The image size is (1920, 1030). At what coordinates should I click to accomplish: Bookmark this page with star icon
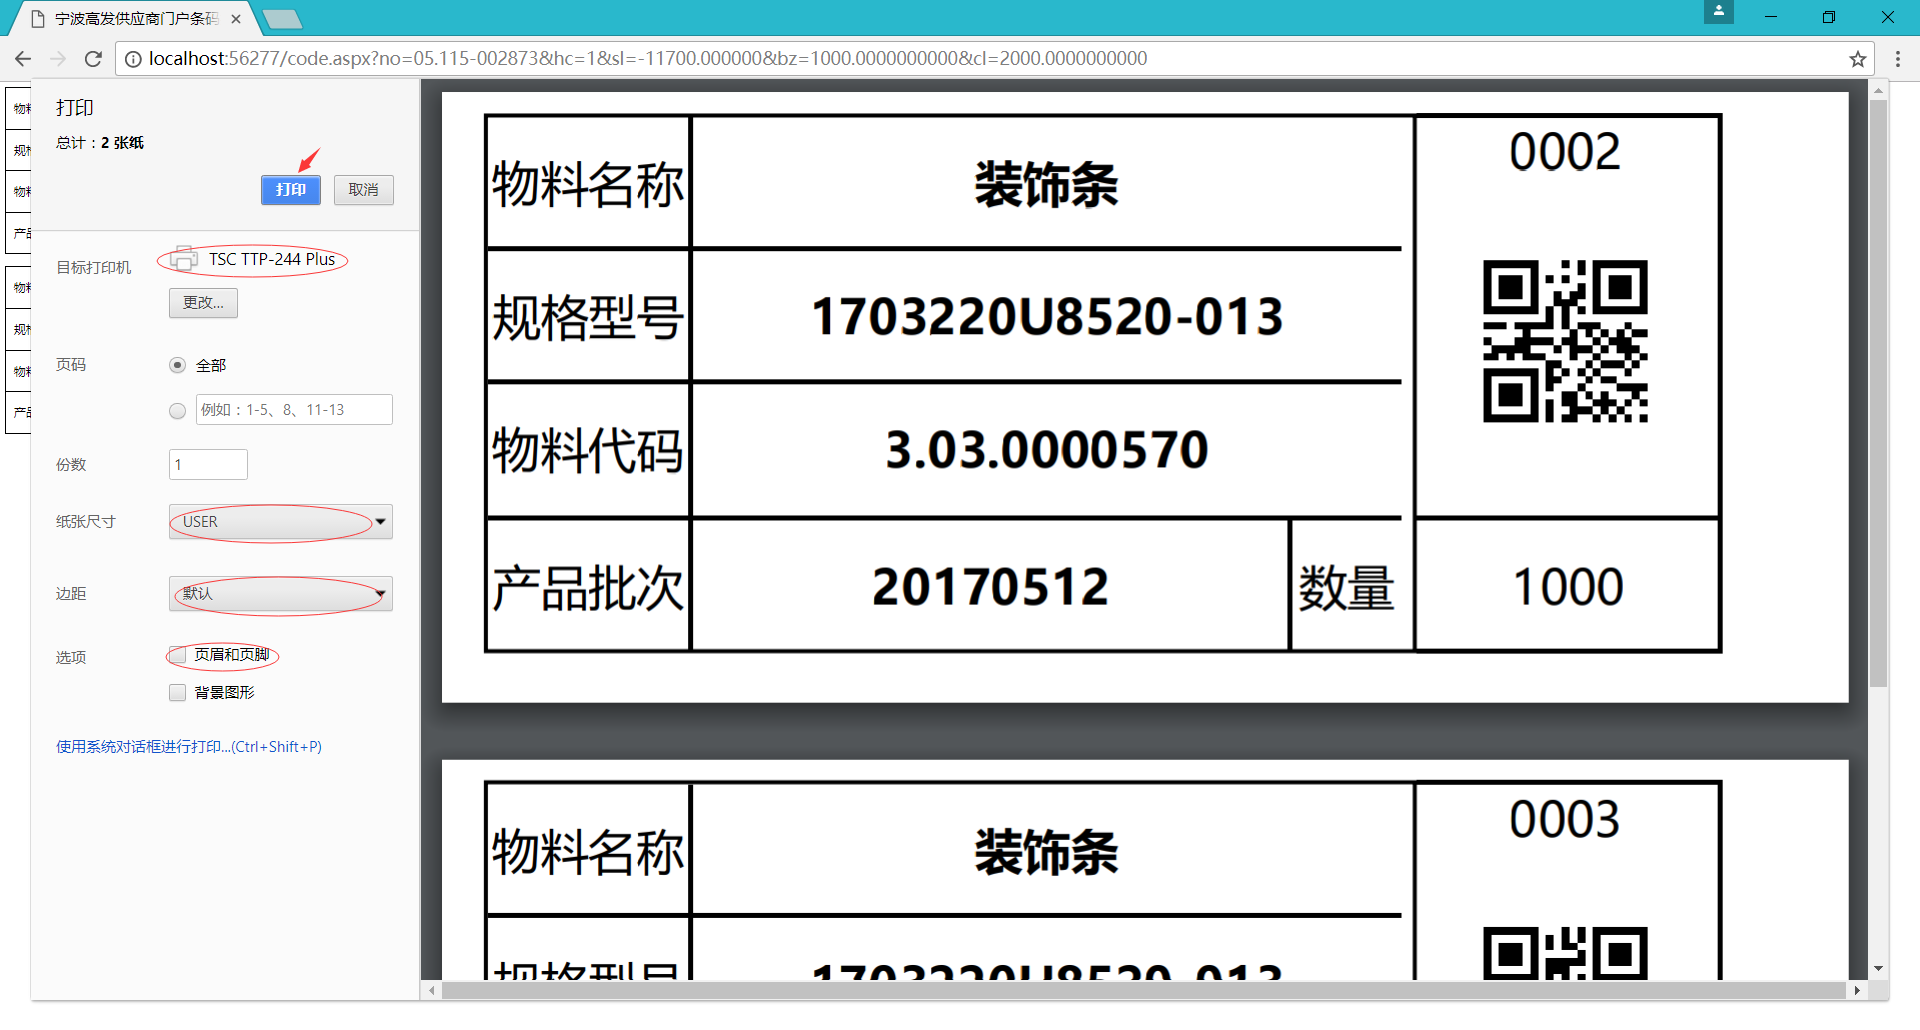[1857, 59]
